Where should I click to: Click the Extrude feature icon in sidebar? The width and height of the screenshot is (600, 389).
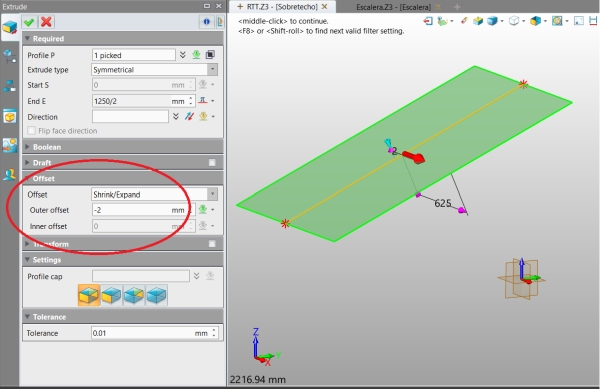tap(10, 28)
